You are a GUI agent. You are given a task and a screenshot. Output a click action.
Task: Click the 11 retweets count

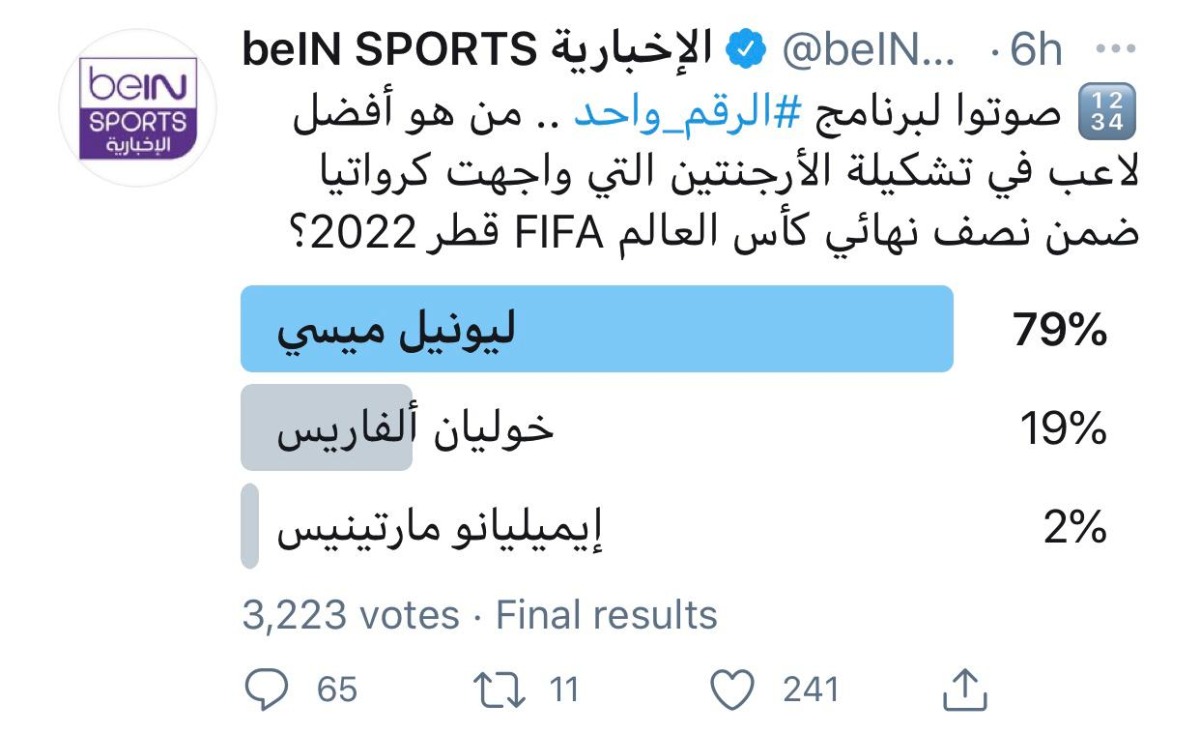[x=565, y=690]
